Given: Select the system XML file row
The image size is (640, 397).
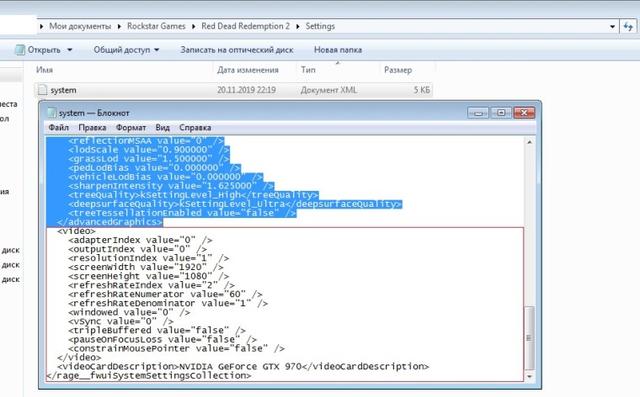Looking at the screenshot, I should 233,90.
